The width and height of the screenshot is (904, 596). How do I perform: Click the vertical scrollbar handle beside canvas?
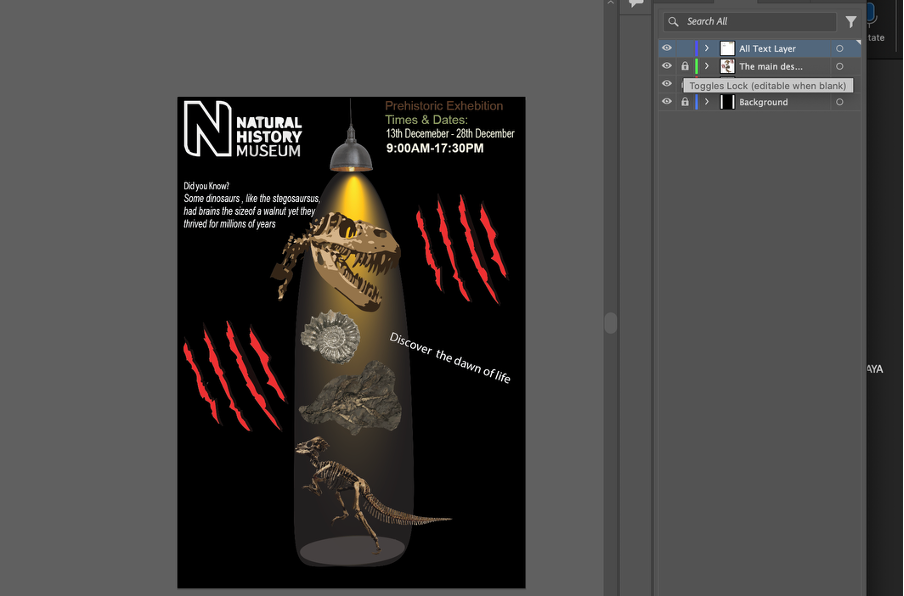611,323
